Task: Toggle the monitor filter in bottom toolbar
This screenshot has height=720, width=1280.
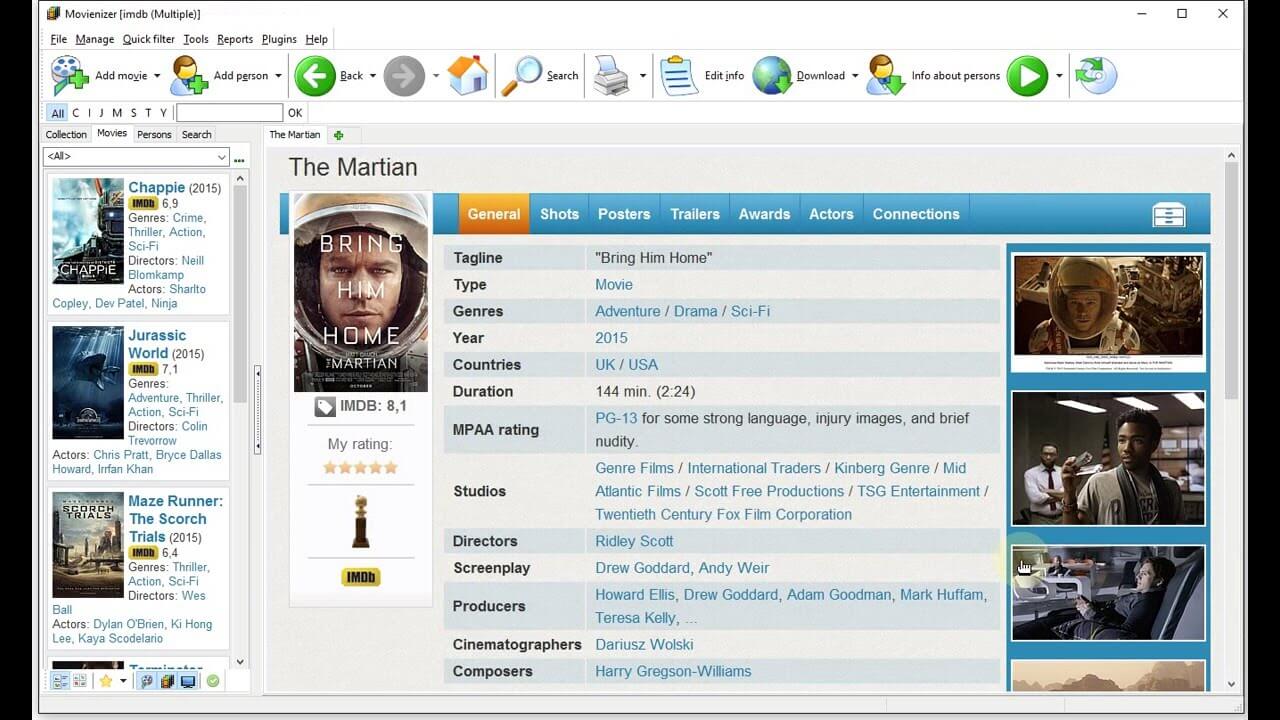Action: pos(188,681)
